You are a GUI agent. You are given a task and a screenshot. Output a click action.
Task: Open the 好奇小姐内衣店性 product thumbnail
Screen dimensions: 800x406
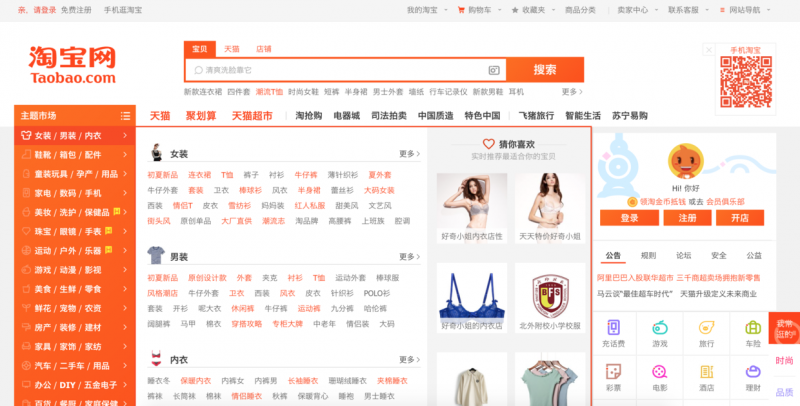pos(472,208)
